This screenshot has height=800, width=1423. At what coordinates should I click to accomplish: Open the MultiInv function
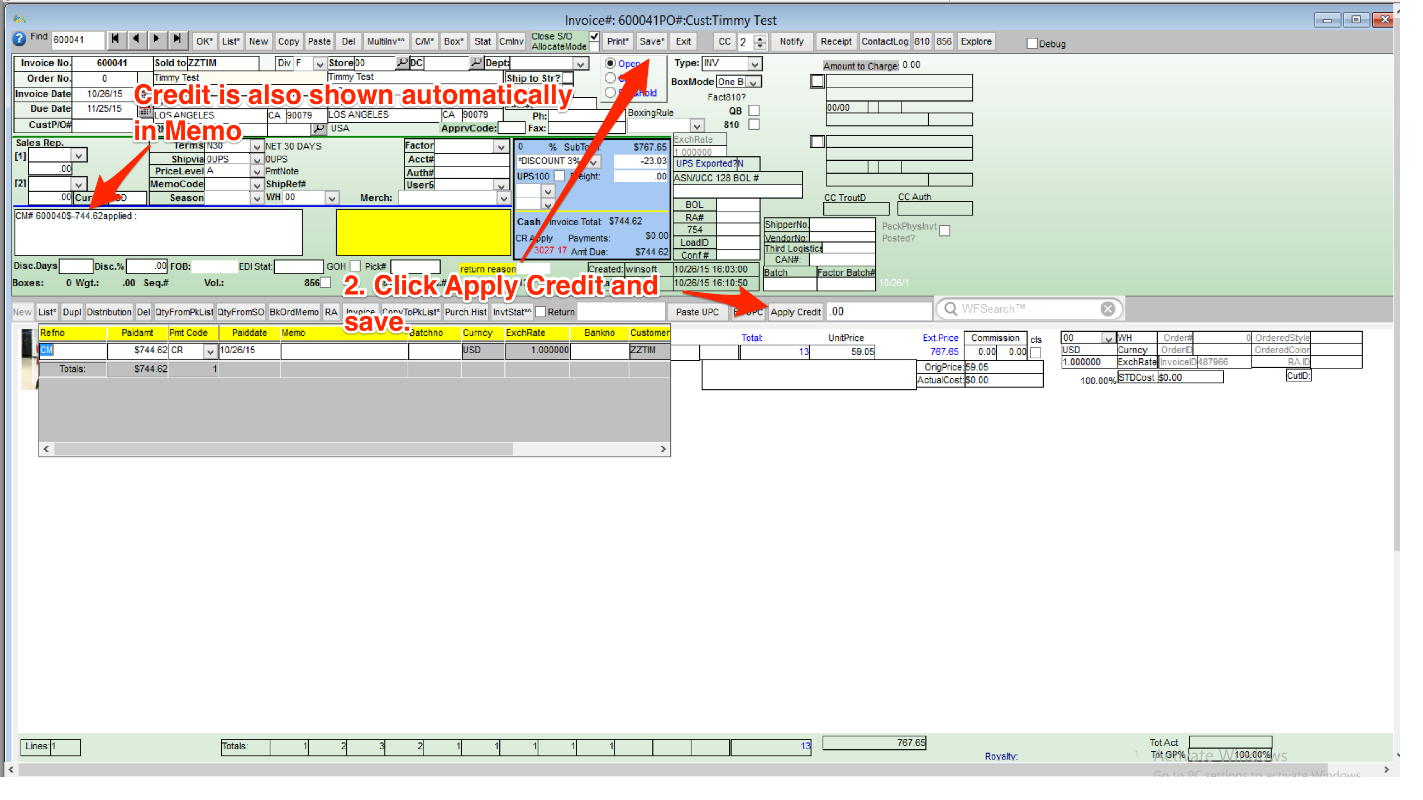(386, 41)
